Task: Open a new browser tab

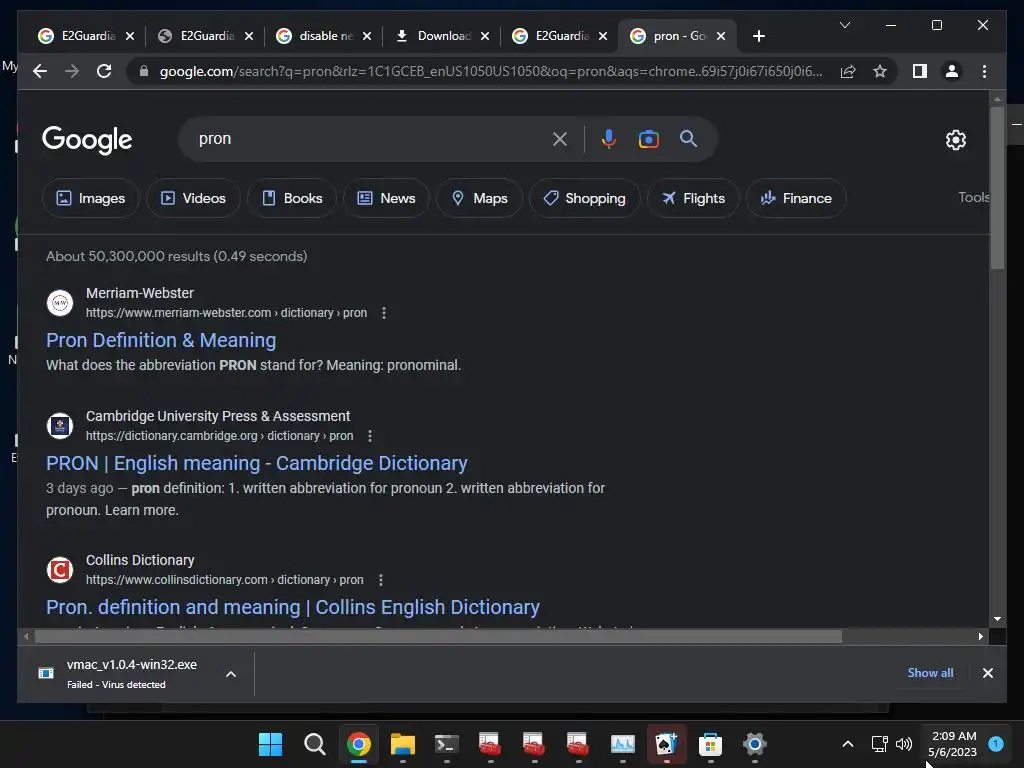Action: pos(758,36)
